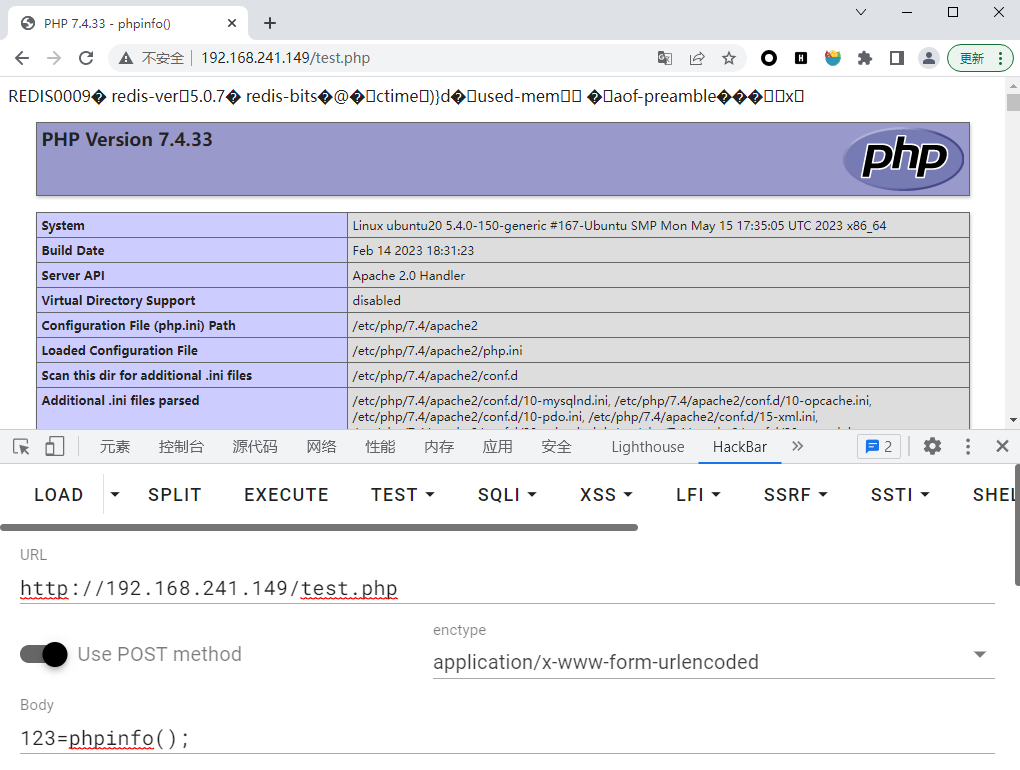Open the XSS dropdown menu
Screen dimensions: 1020x770
(606, 495)
